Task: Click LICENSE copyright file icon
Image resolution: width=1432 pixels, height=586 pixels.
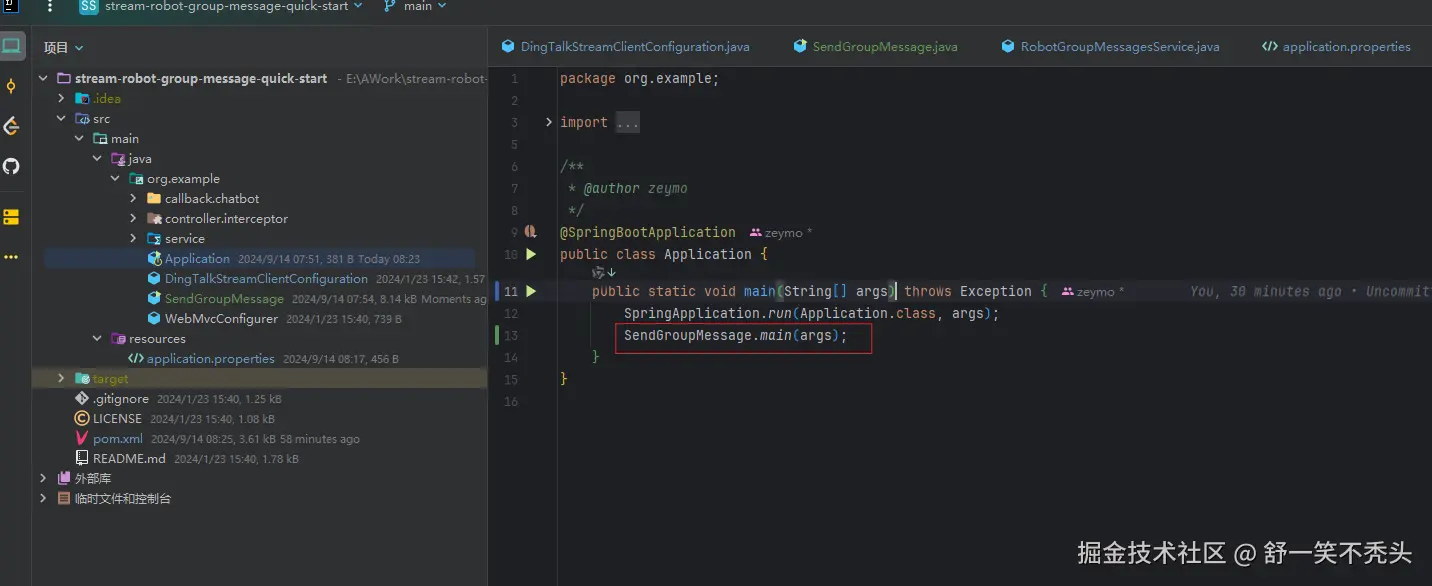Action: 82,418
